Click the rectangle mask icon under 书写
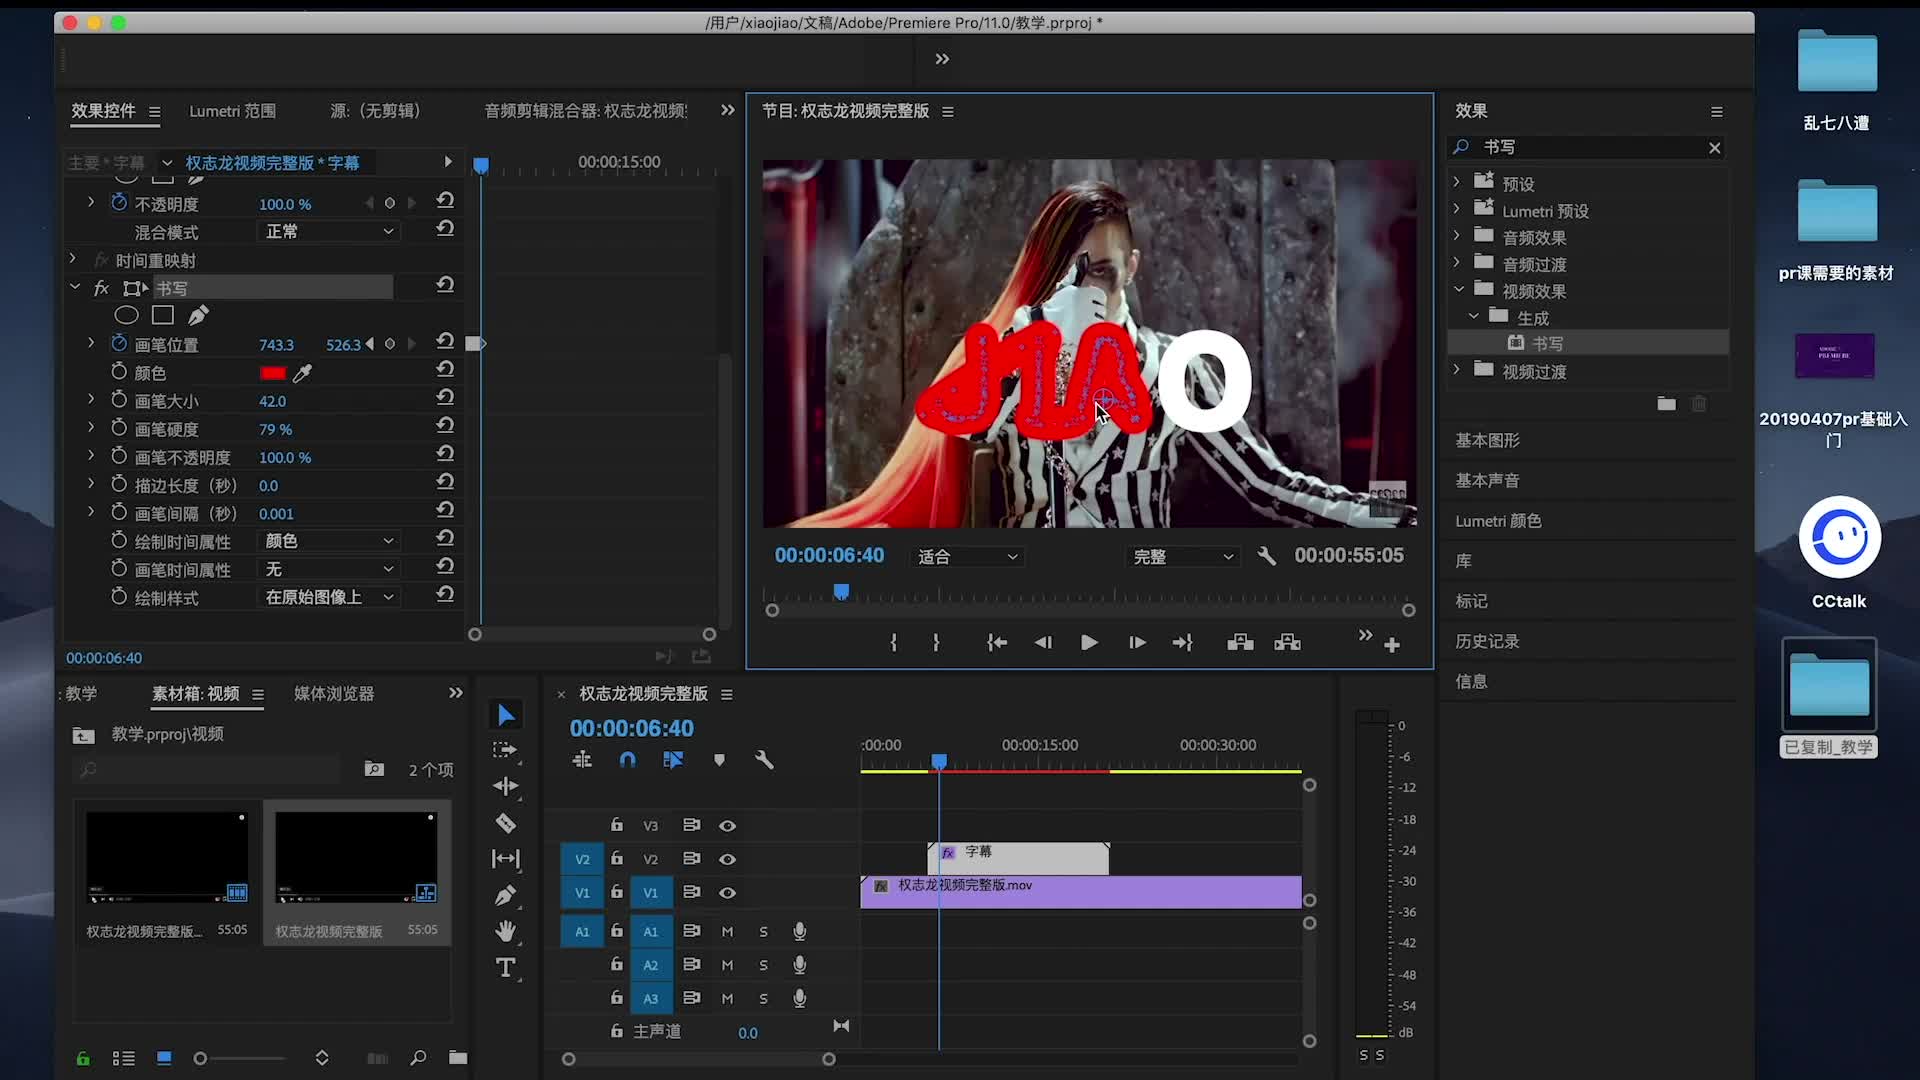The height and width of the screenshot is (1080, 1920). pos(163,316)
